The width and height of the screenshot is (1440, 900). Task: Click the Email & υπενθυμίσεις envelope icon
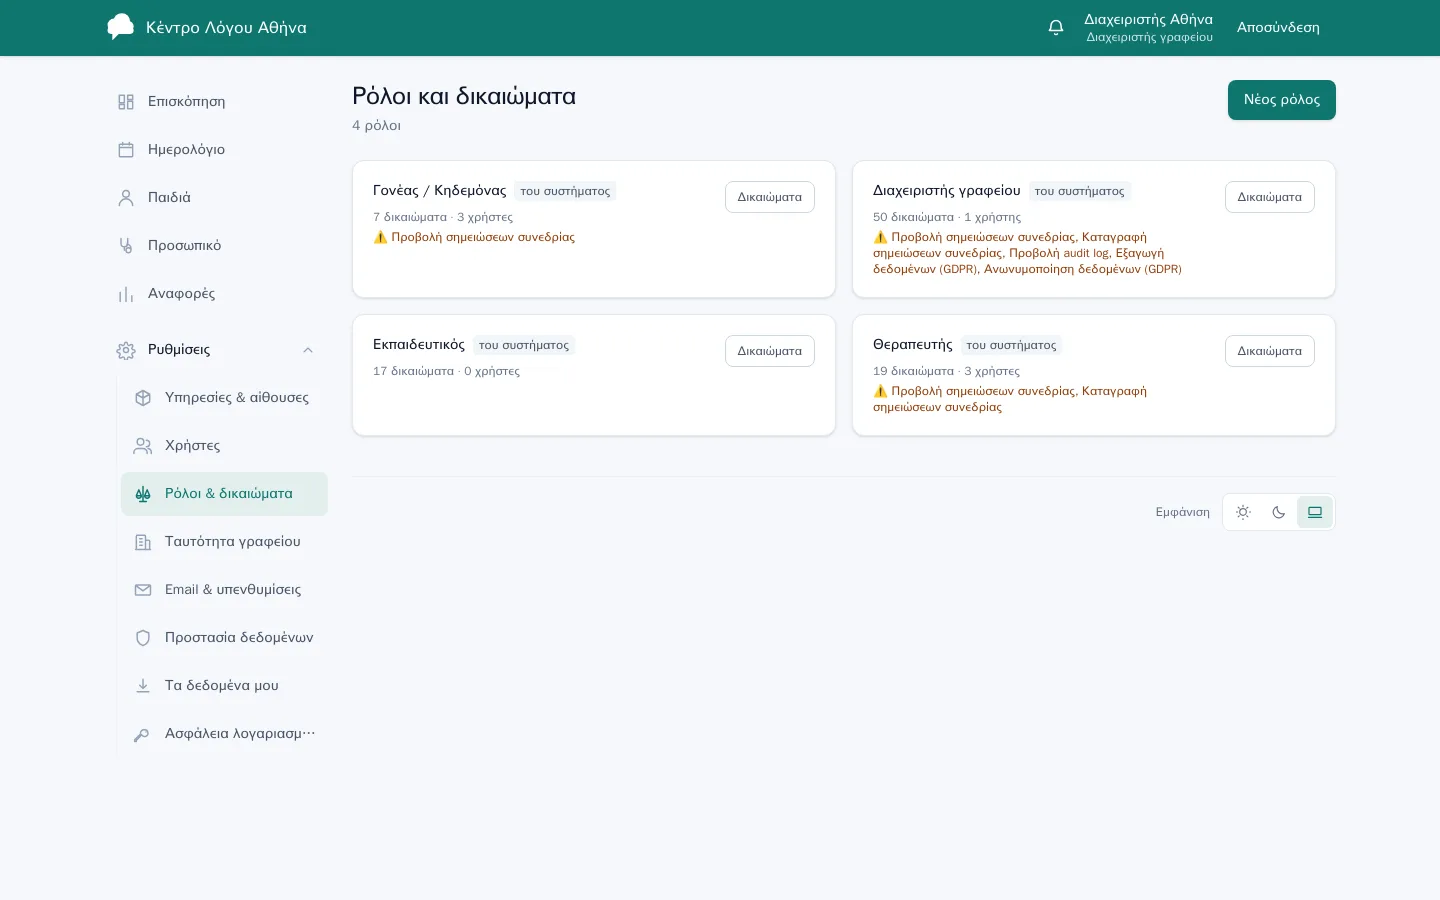(x=143, y=590)
